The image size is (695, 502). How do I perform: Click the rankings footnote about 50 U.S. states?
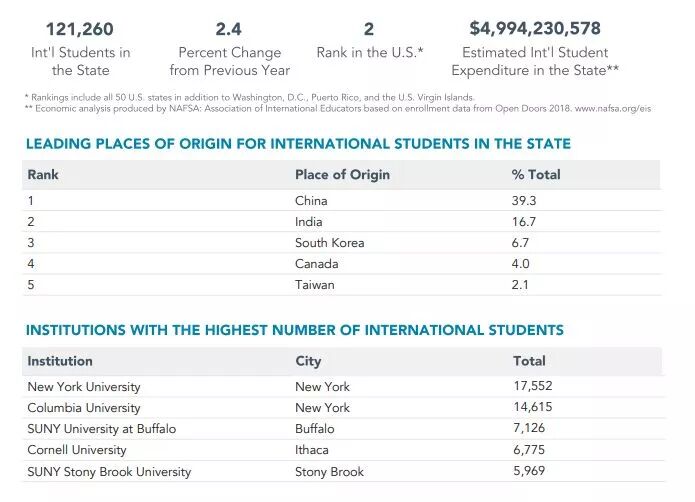(250, 97)
